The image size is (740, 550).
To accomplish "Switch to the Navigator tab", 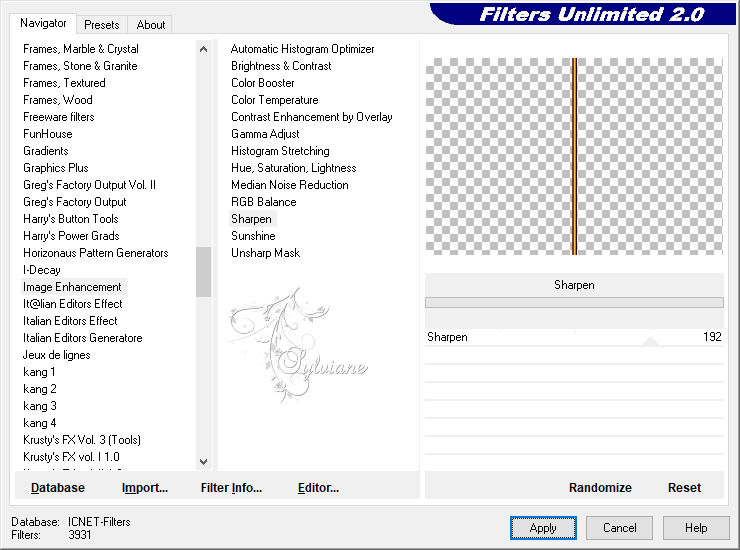I will 43,23.
